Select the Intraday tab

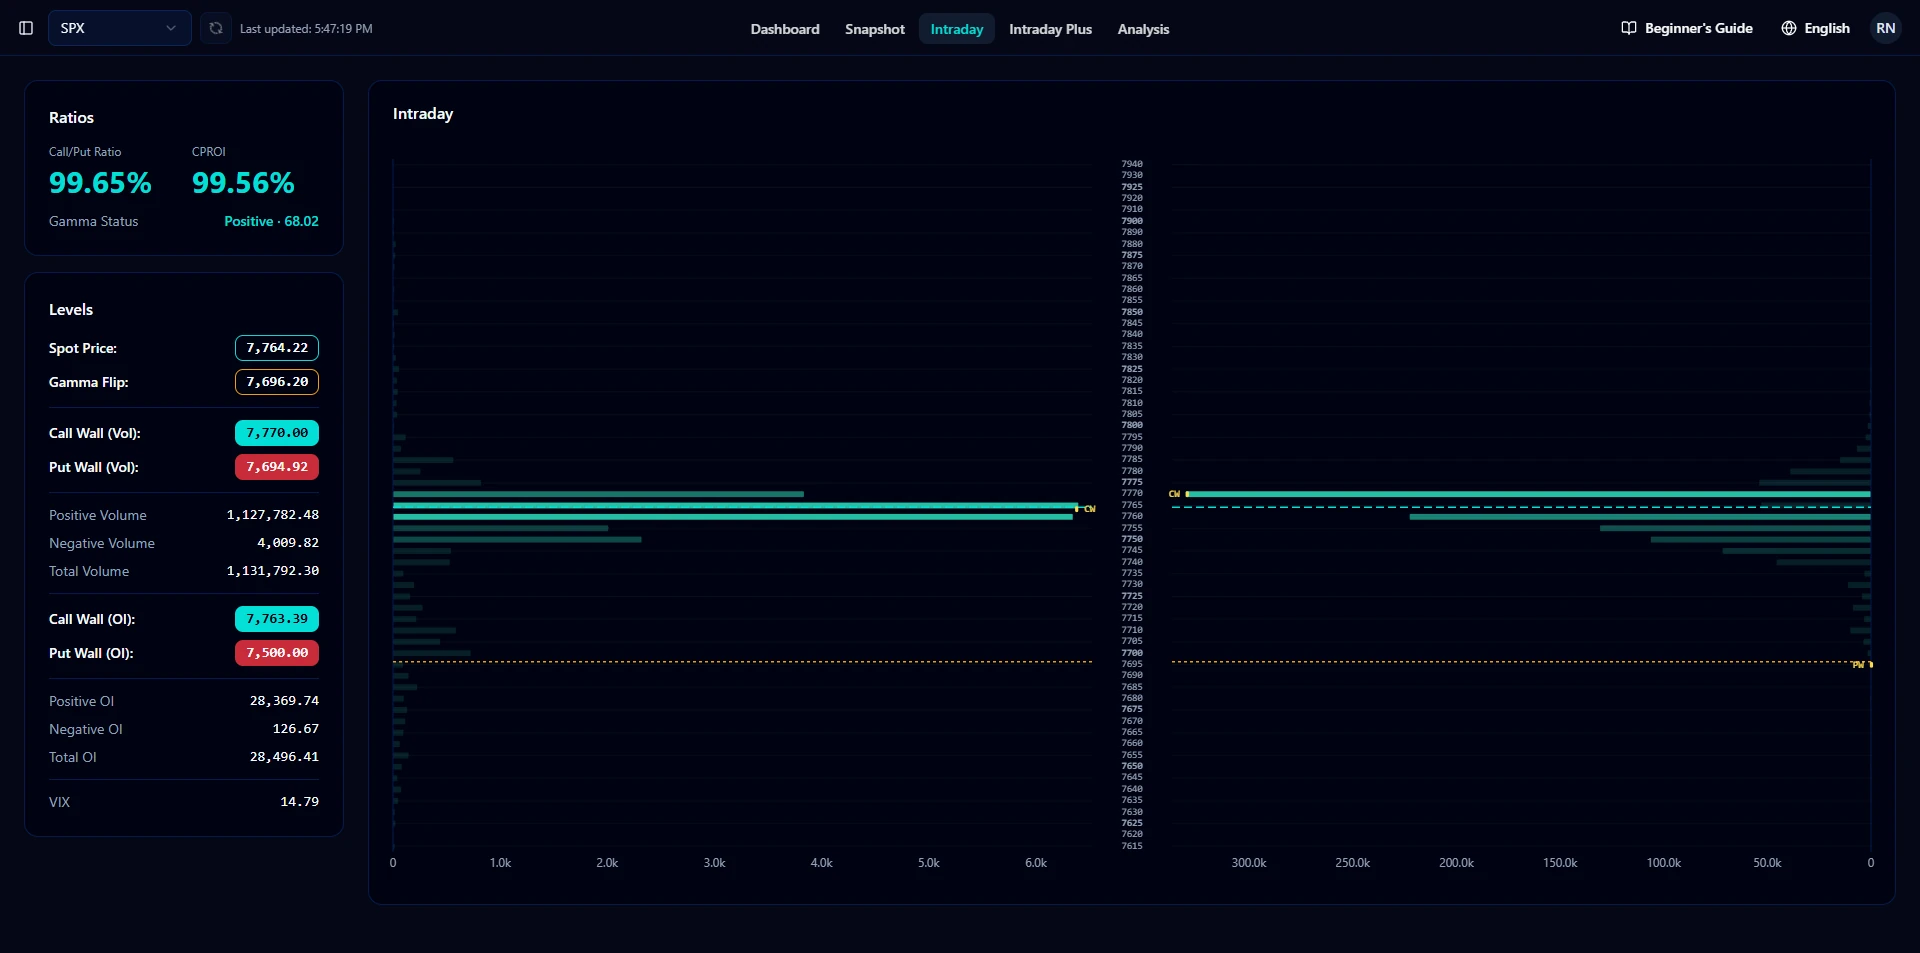(x=957, y=29)
